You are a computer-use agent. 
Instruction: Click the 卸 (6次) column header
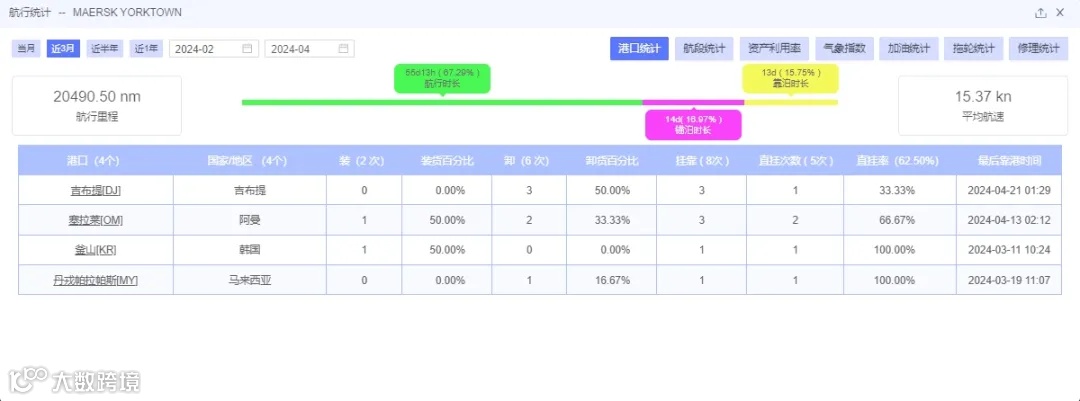pyautogui.click(x=529, y=160)
